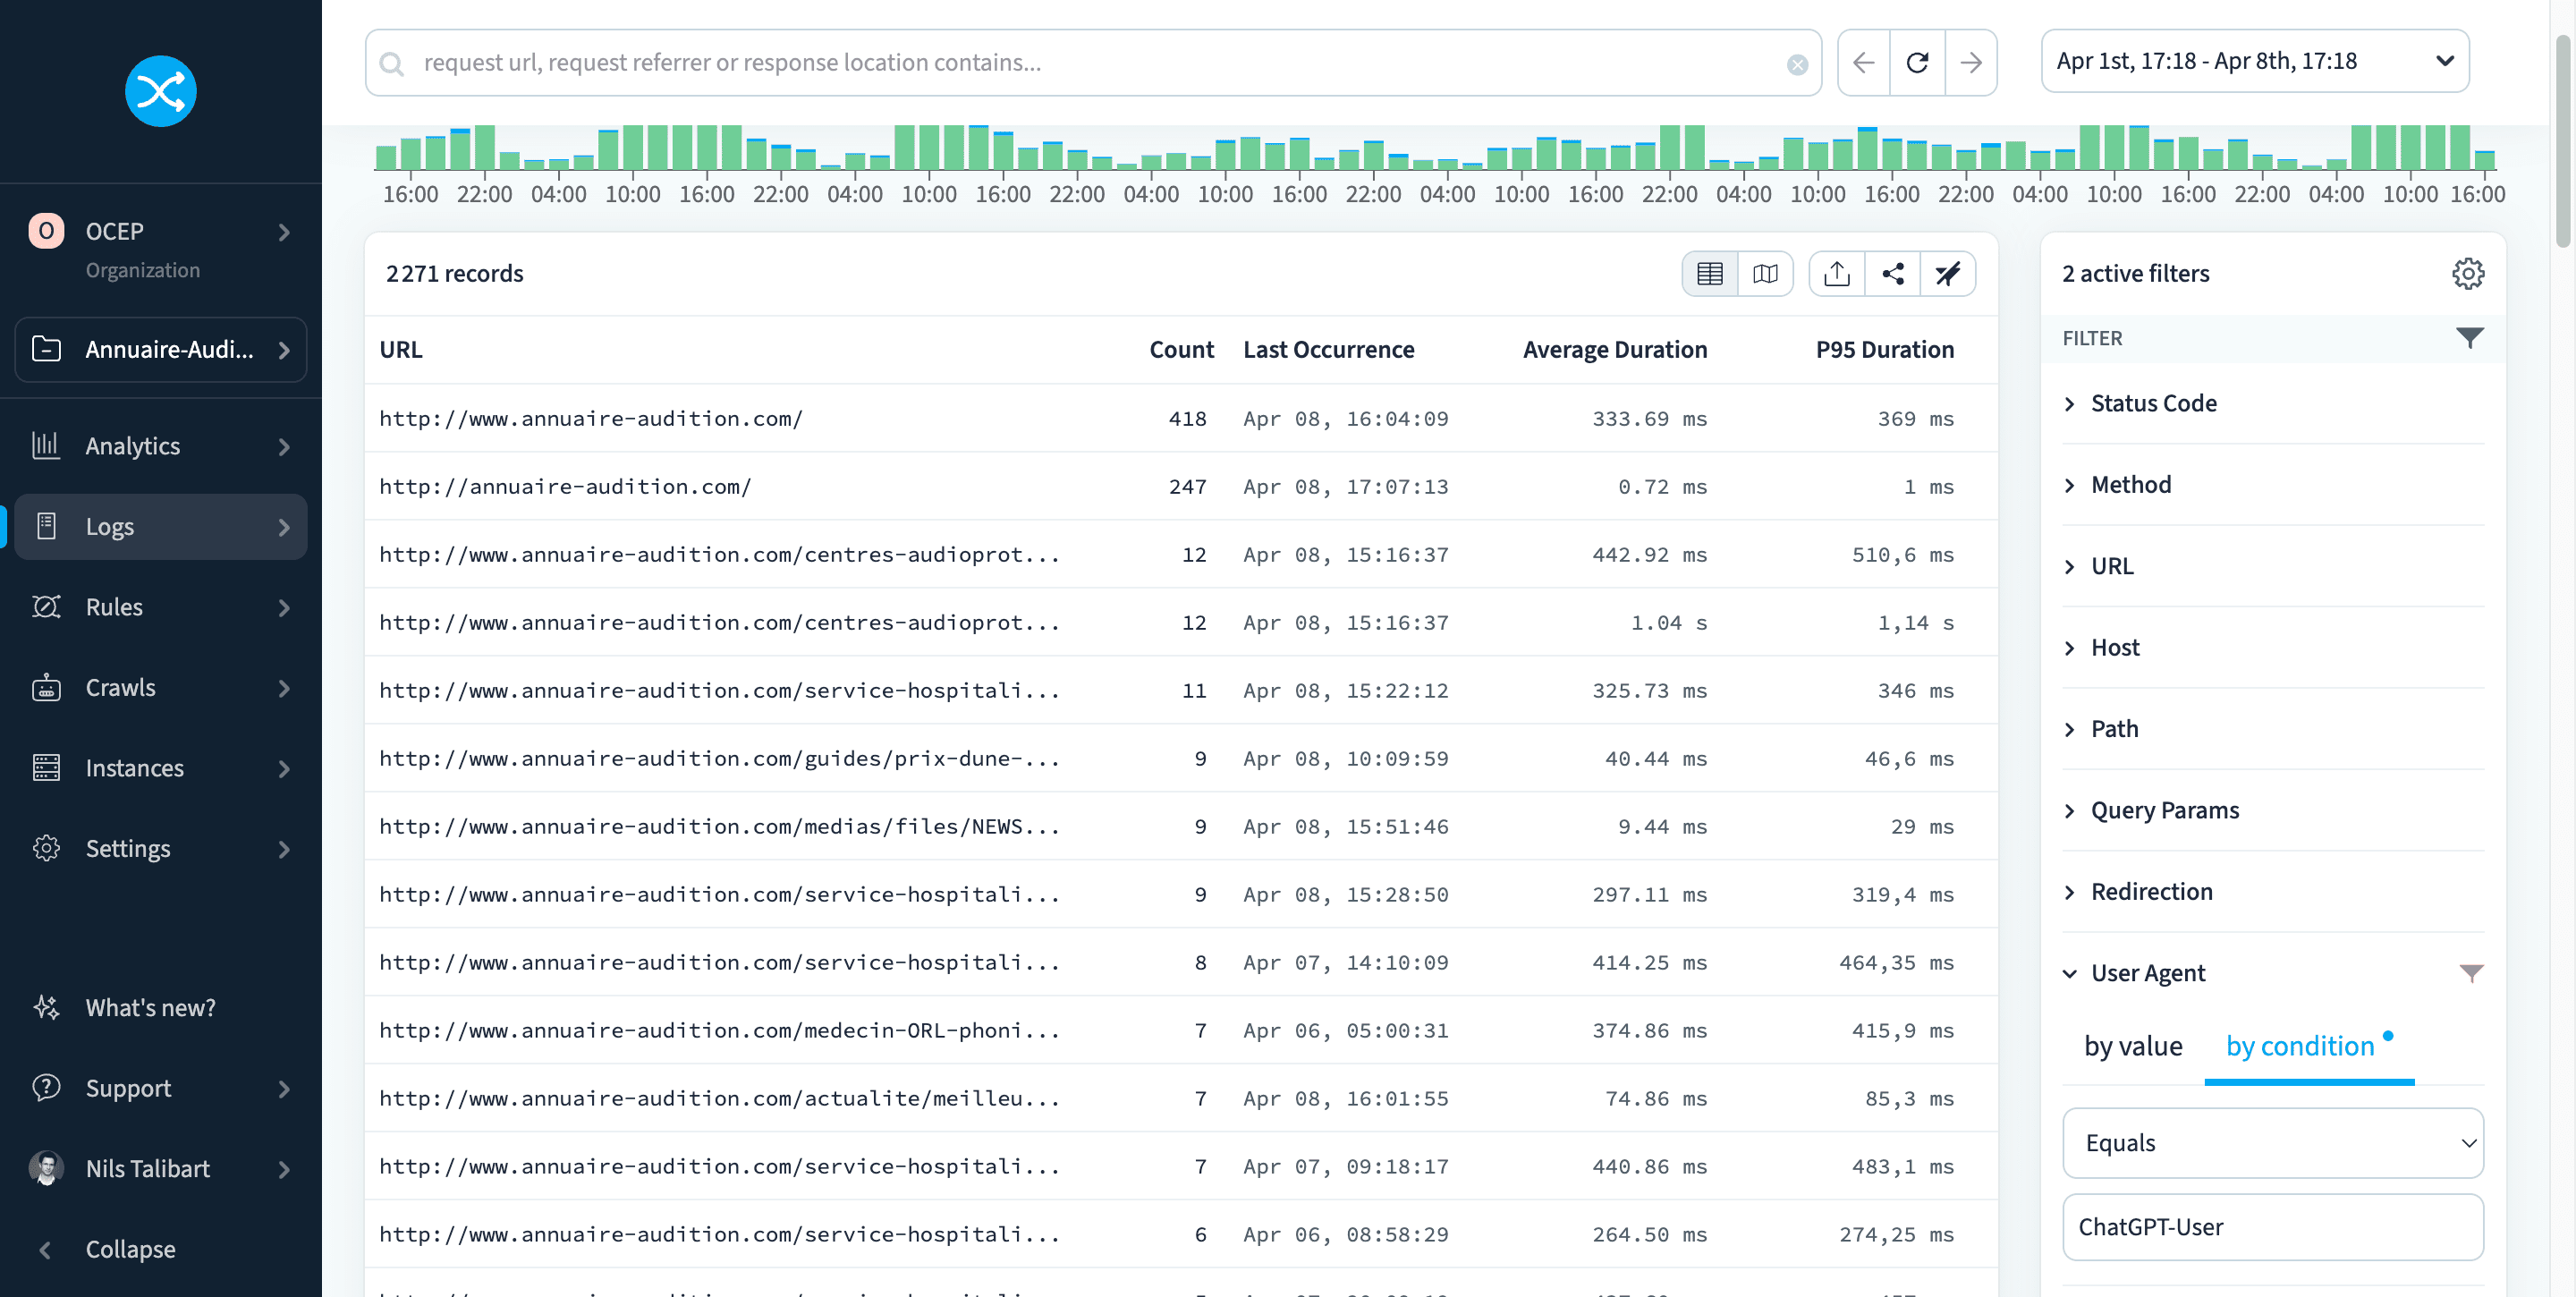
Task: Click the redirection.io logo icon
Action: (x=160, y=91)
